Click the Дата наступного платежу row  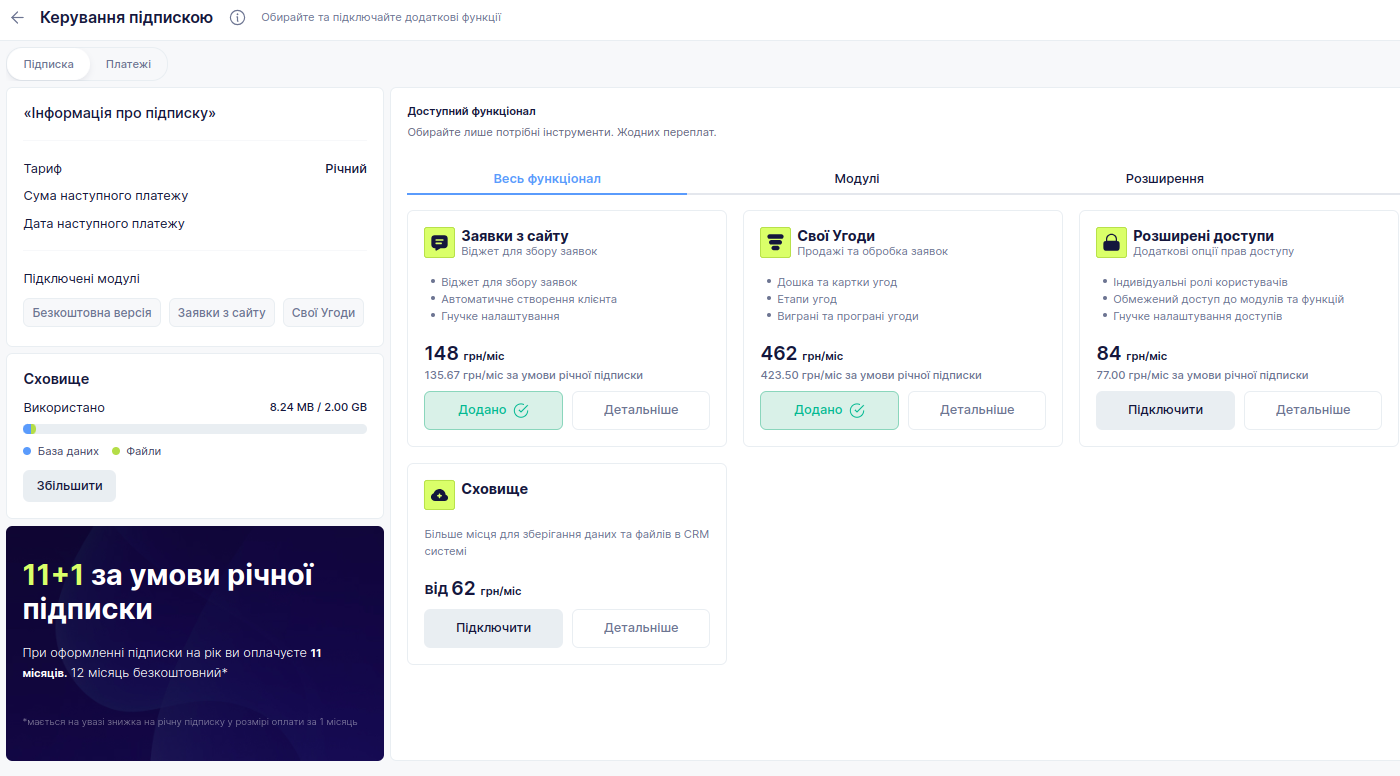tap(195, 224)
